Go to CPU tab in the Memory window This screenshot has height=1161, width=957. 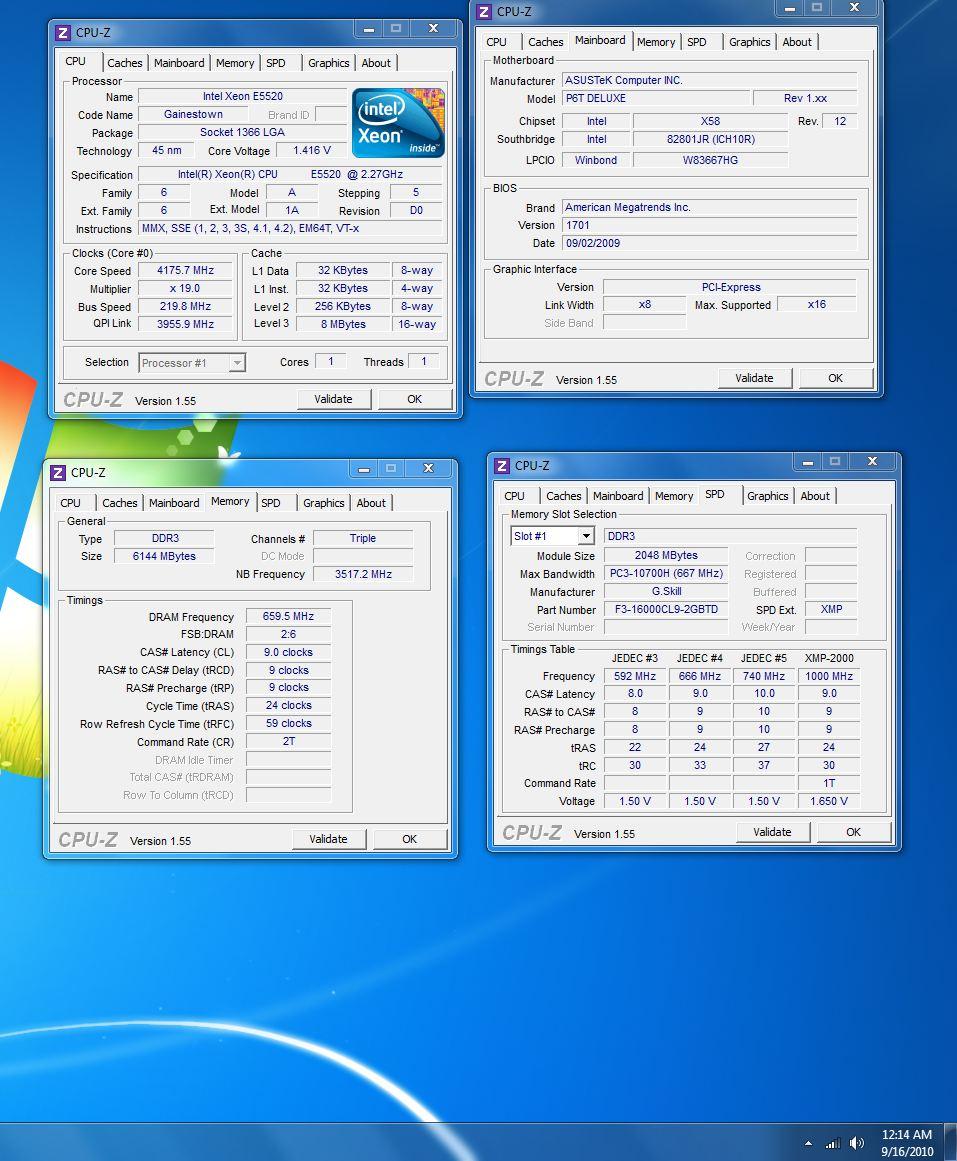click(70, 503)
